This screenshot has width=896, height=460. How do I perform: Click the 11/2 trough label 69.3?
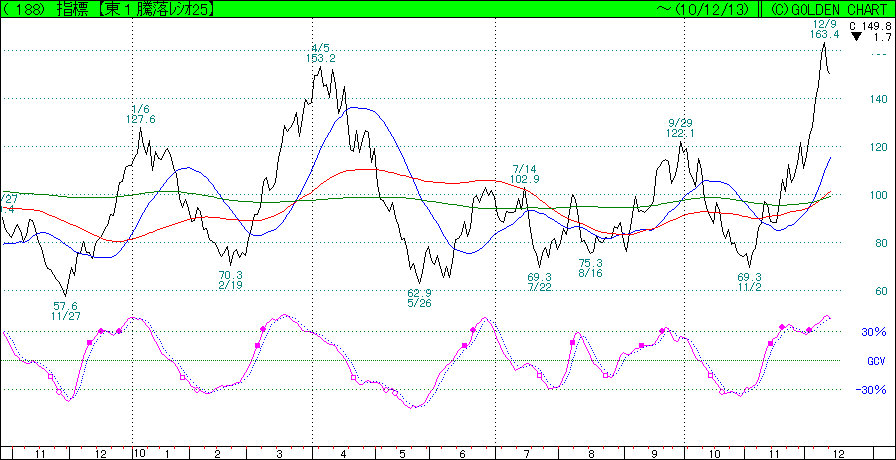749,277
